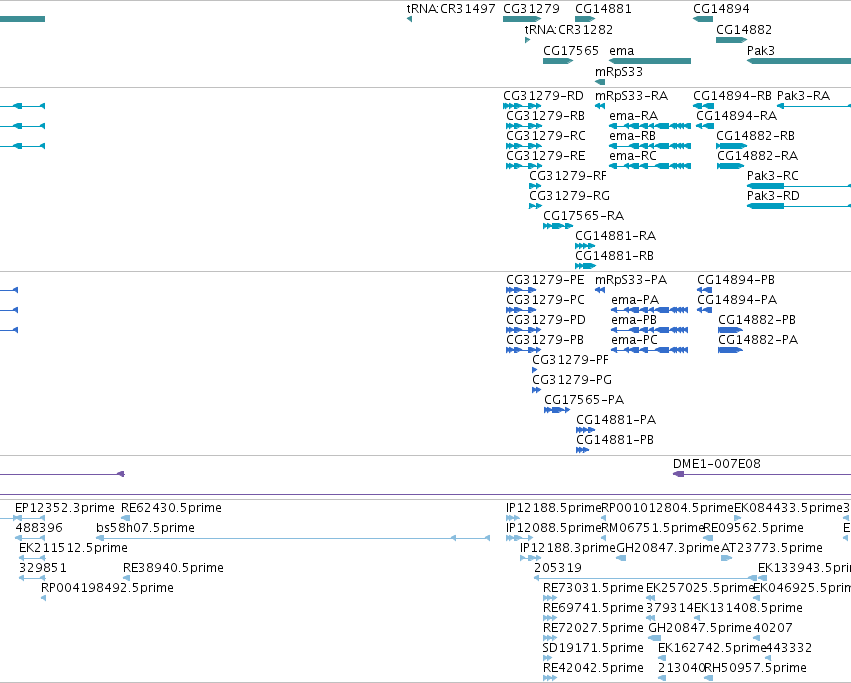Click protein CG14881-PA
This screenshot has height=683, width=851.
tap(586, 431)
